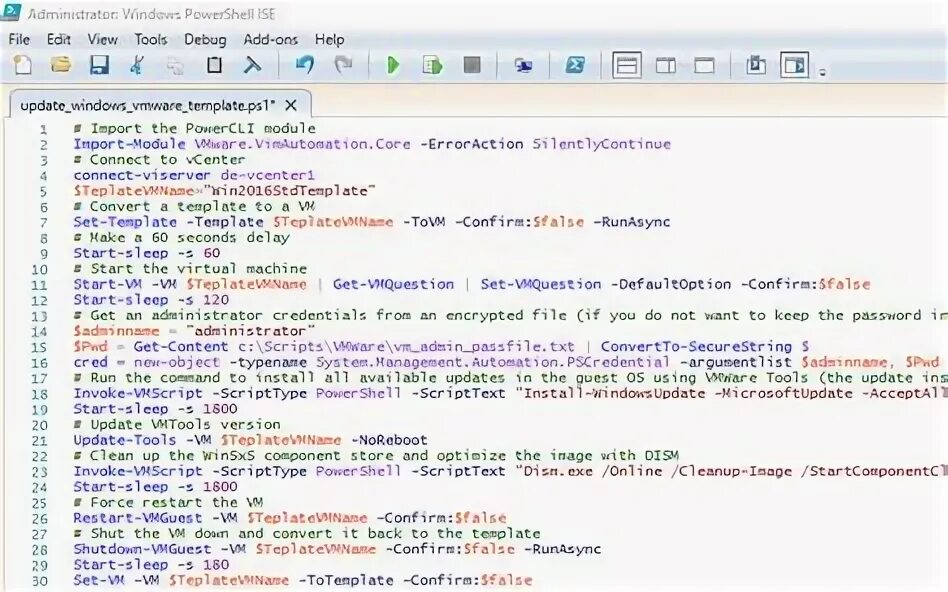Viewport: 948px width, 592px height.
Task: Click 'Restart-VMGuest' command on line 26
Action: coord(138,518)
